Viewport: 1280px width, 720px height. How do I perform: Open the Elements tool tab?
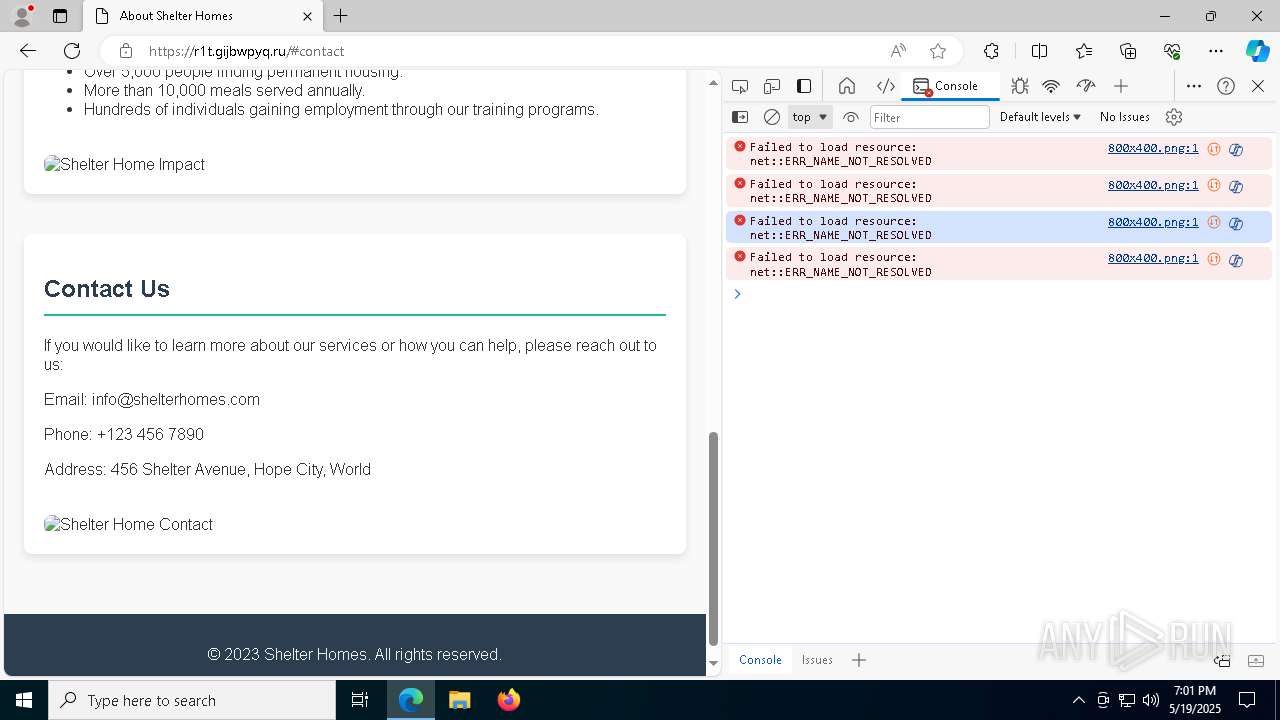click(x=885, y=86)
